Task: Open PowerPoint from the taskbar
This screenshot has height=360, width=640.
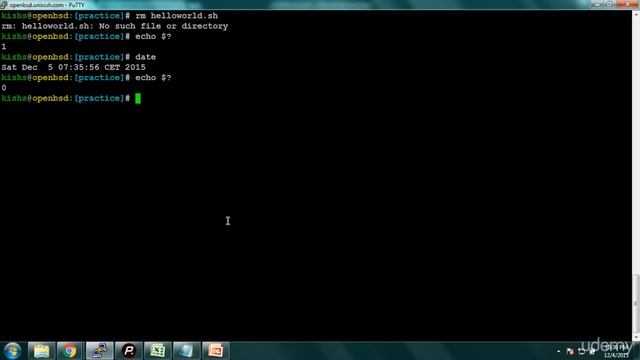Action: [x=216, y=351]
